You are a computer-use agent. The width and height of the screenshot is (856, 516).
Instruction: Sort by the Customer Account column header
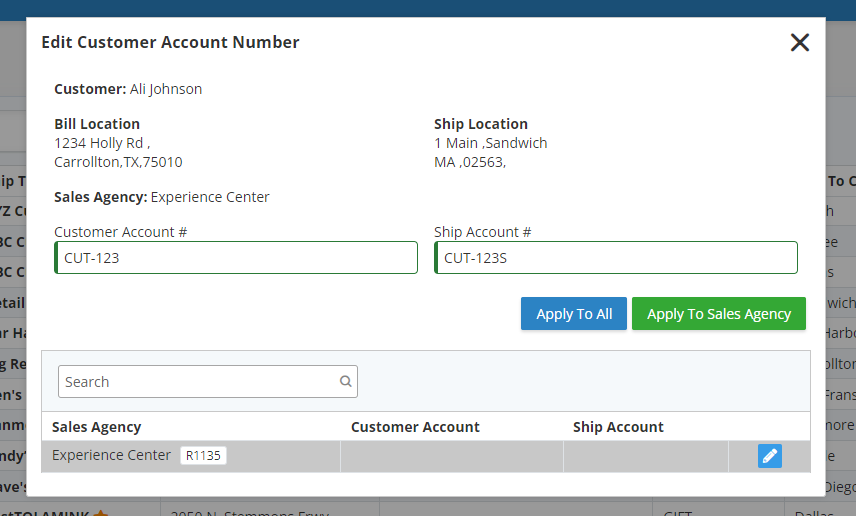point(415,427)
